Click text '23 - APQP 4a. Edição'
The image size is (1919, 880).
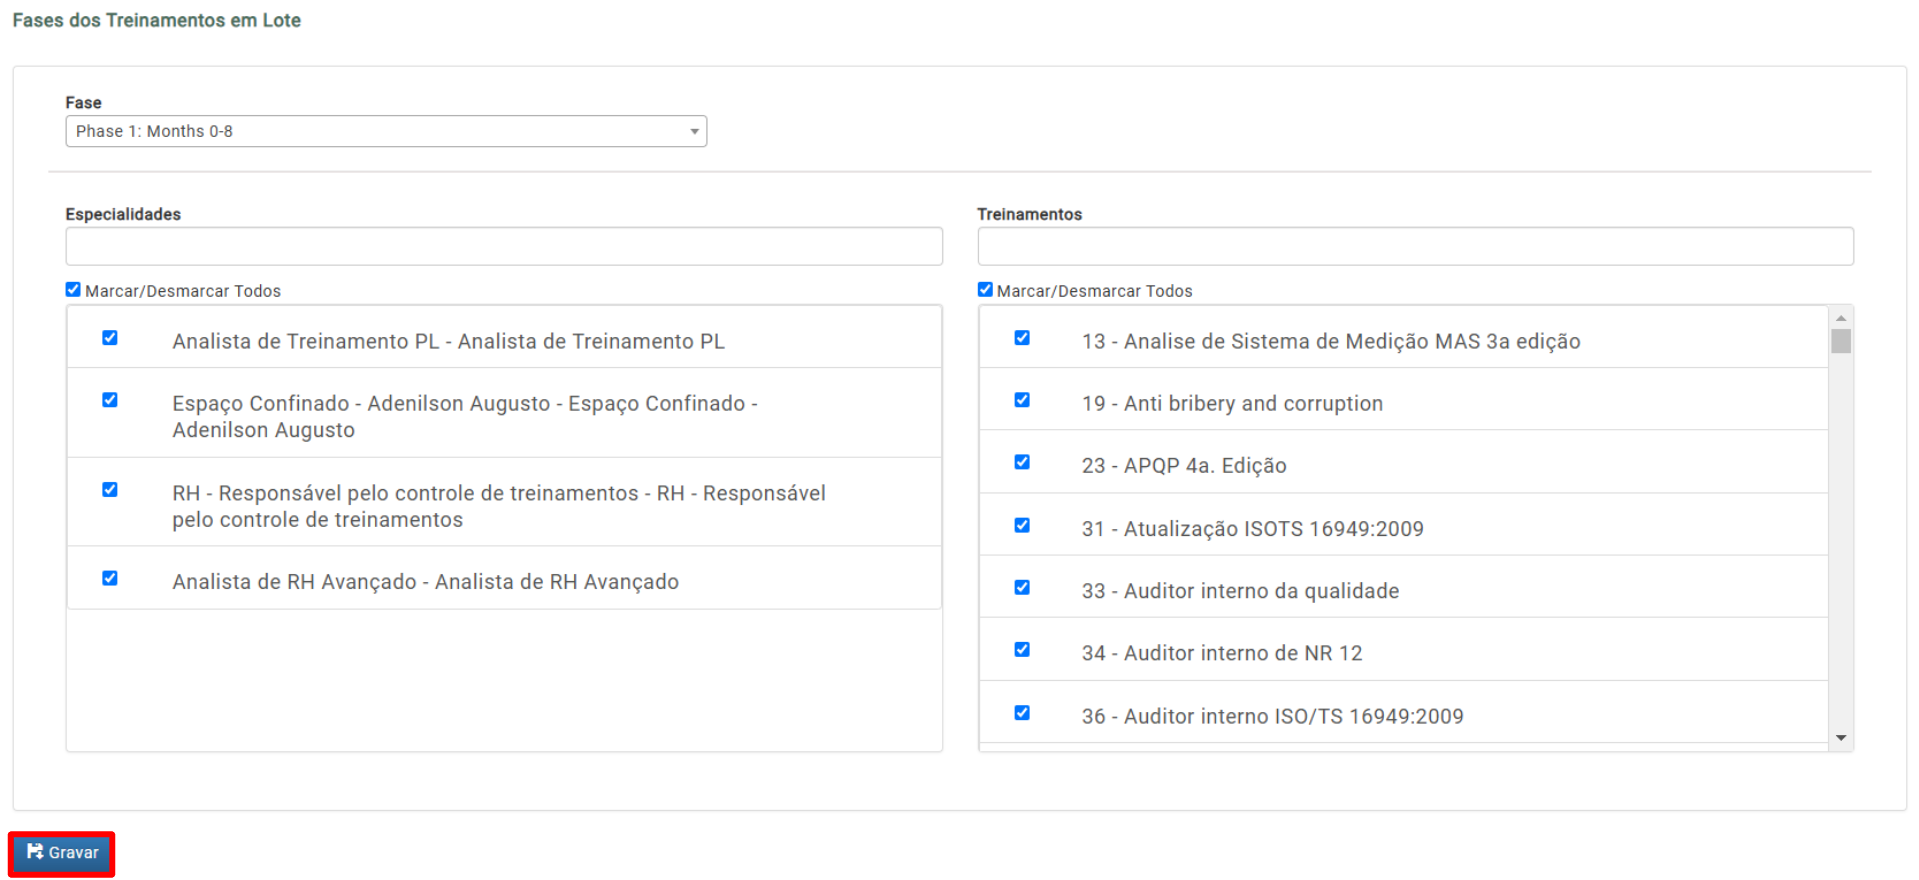[x=1184, y=466]
